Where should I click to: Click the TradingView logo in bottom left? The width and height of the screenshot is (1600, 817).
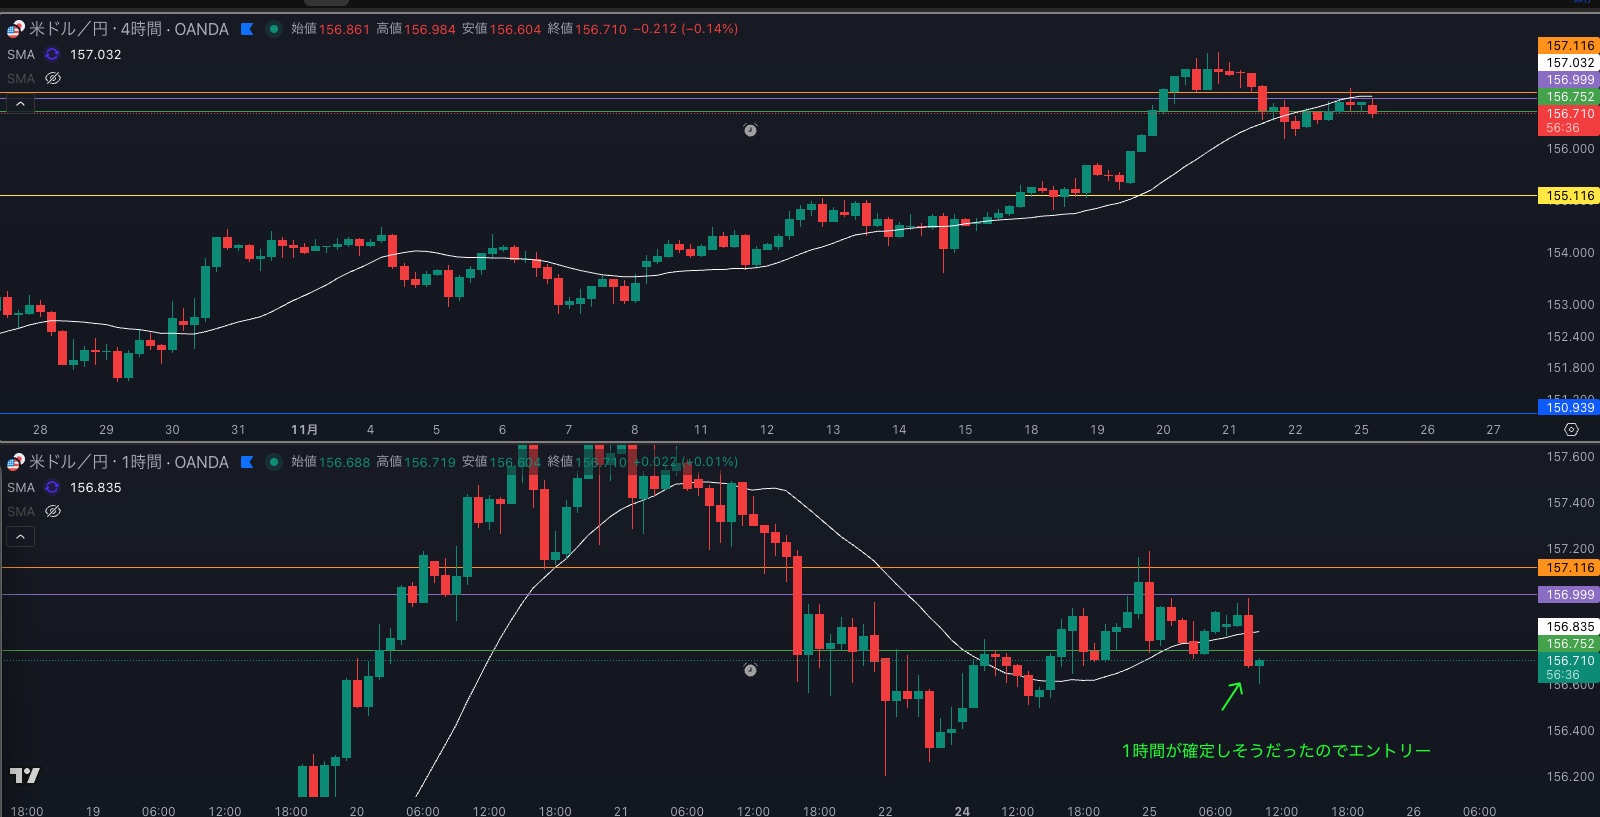click(25, 775)
